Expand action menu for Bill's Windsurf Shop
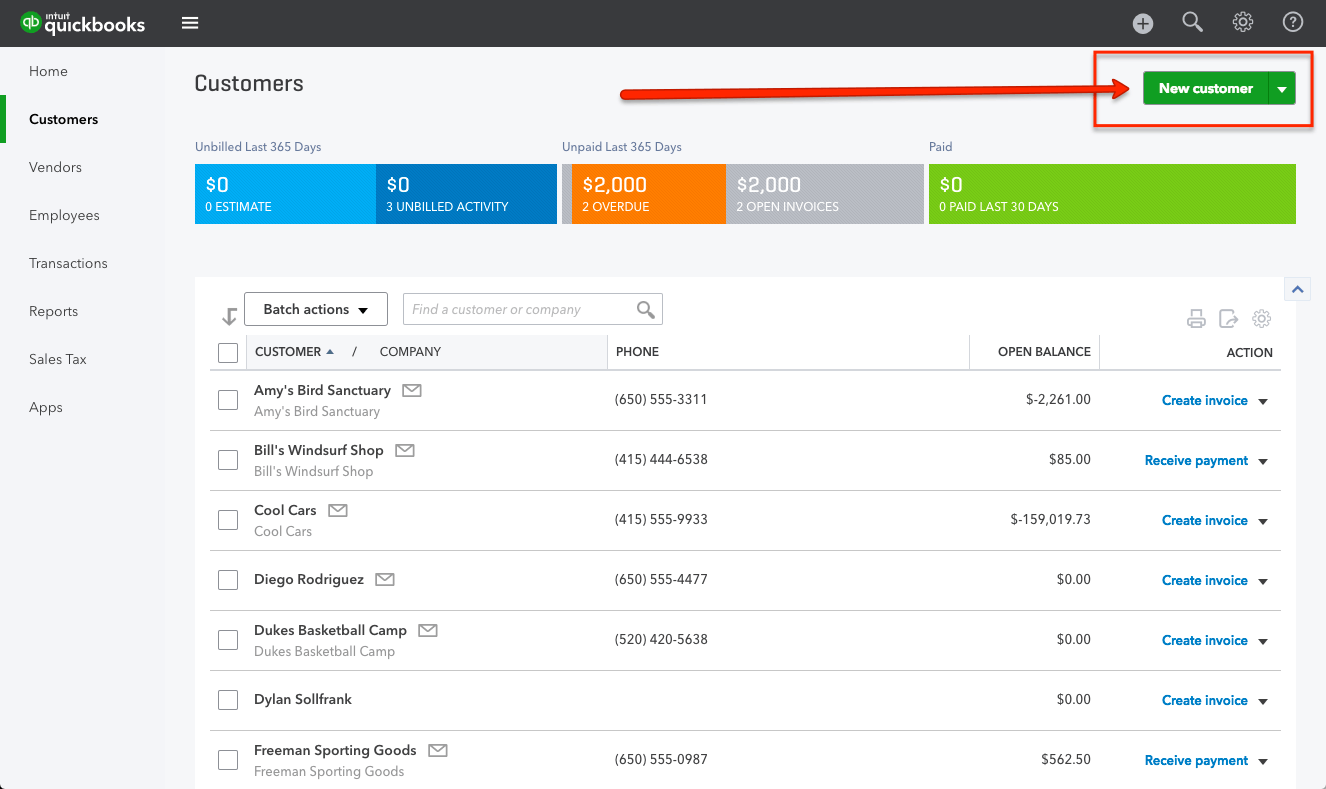Screen dimensions: 1326x789 pos(1263,461)
